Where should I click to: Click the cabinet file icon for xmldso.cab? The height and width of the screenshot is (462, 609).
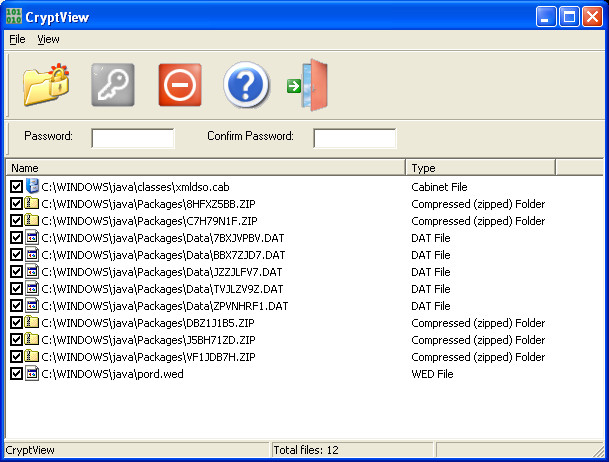point(32,186)
